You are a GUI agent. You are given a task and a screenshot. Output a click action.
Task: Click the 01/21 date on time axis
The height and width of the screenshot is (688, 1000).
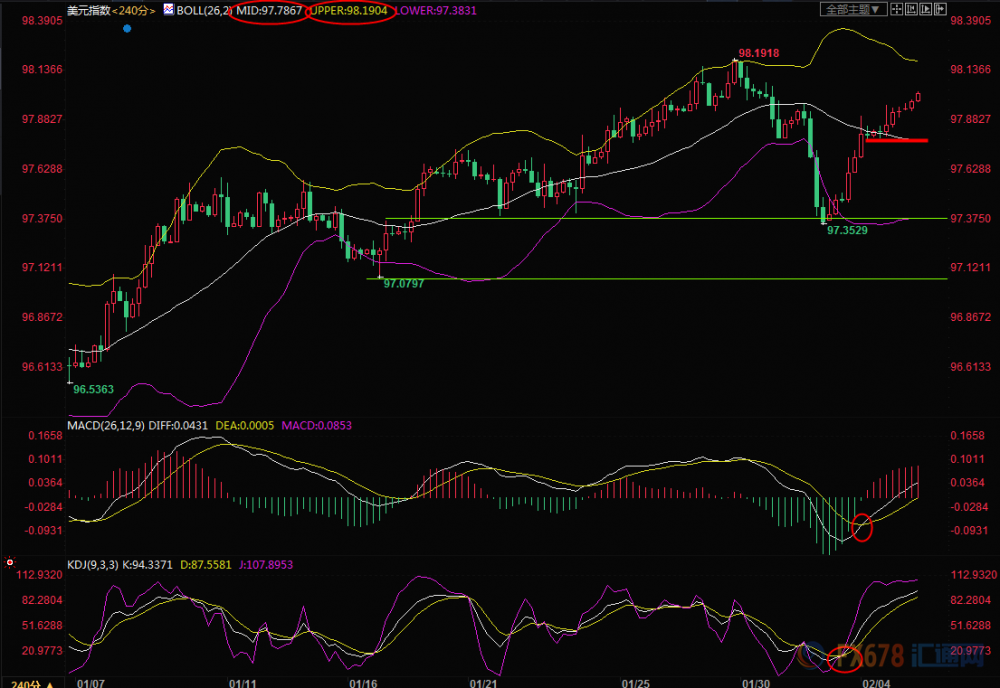pyautogui.click(x=483, y=684)
